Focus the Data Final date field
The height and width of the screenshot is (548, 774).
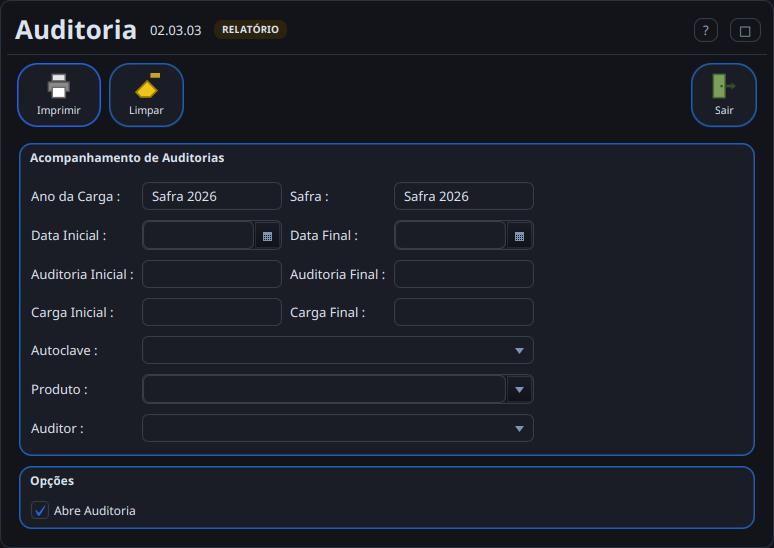point(450,235)
